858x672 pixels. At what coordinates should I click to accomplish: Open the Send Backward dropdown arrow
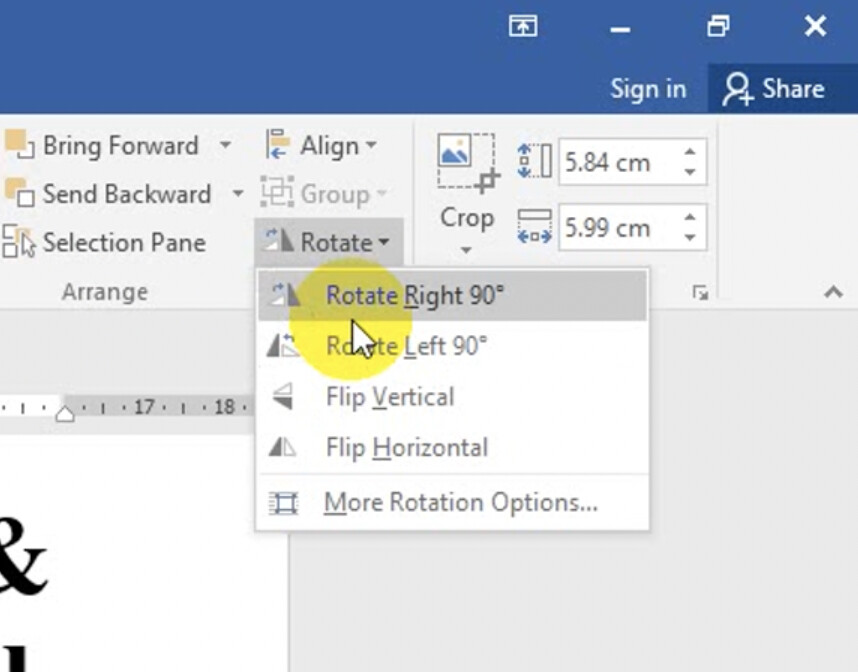[238, 193]
